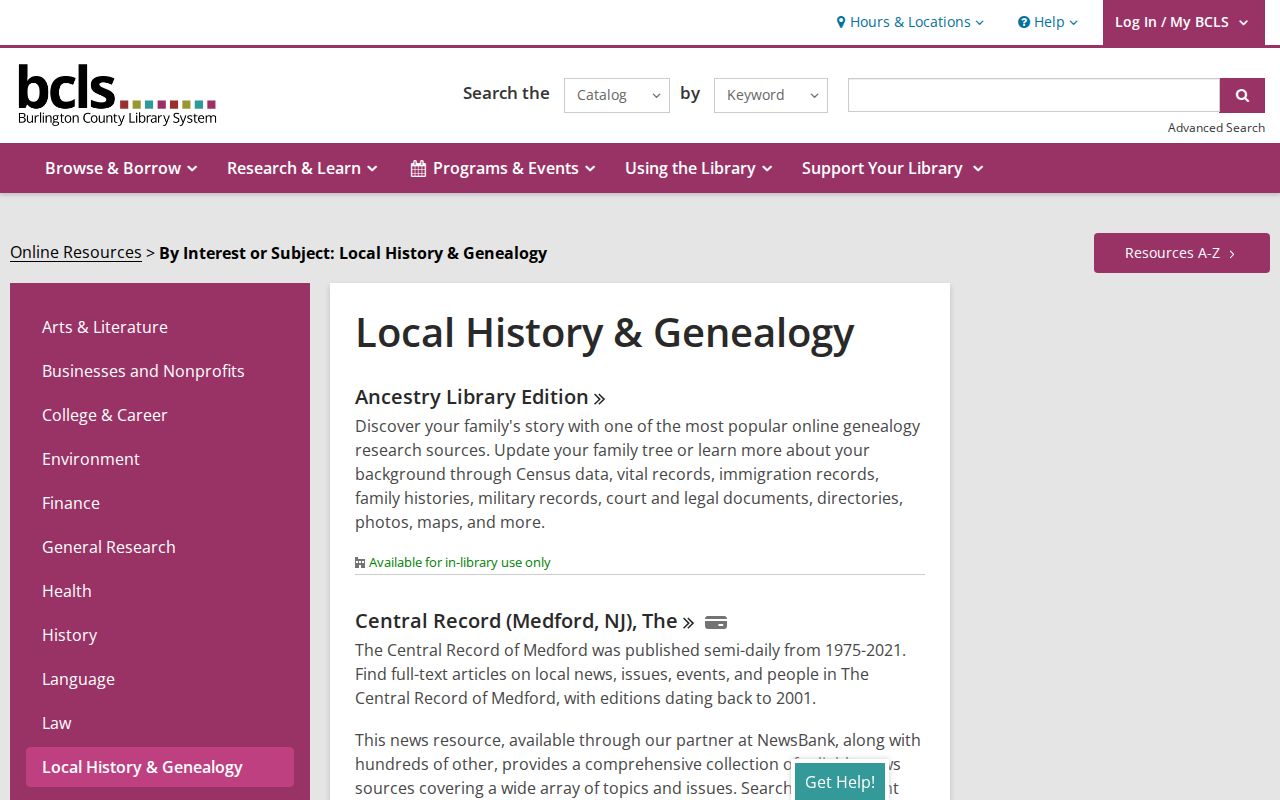Go to Online Resources breadcrumb link
The image size is (1280, 800).
(x=76, y=252)
